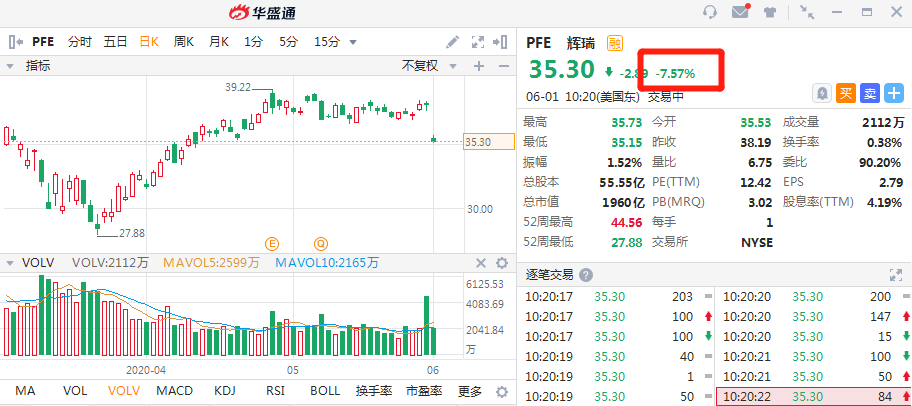Set price alert bell icon
The image size is (912, 406).
(x=820, y=93)
